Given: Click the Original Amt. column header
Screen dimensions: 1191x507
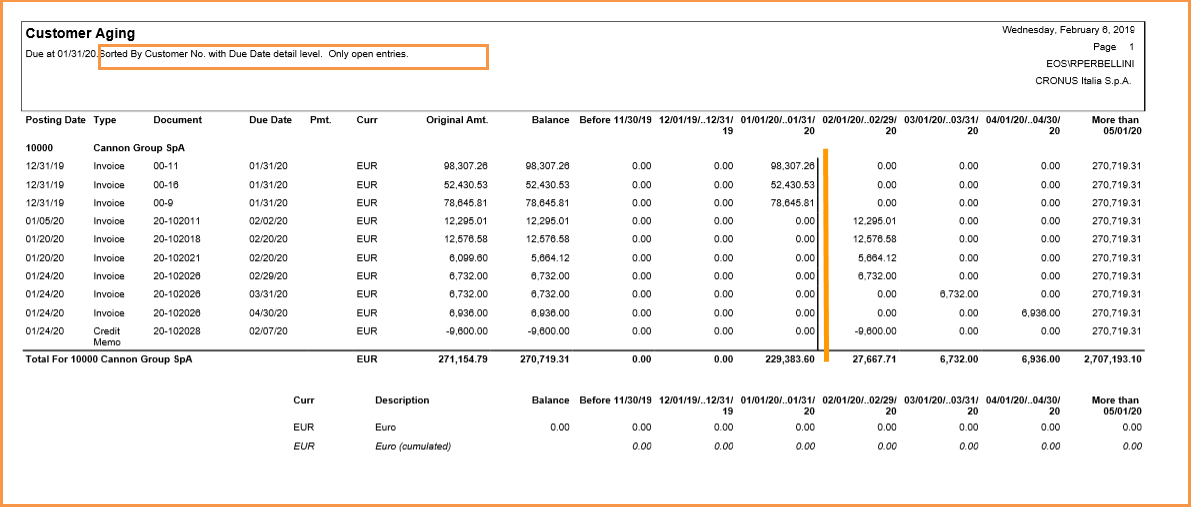Looking at the screenshot, I should click(457, 120).
